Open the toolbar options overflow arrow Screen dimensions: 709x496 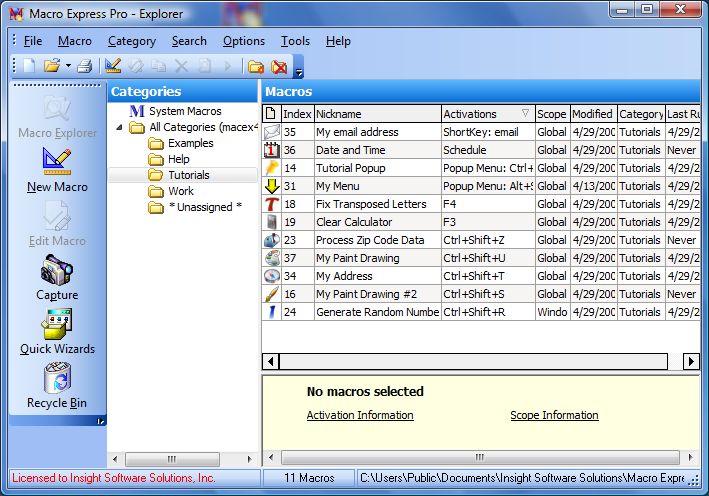tap(298, 72)
